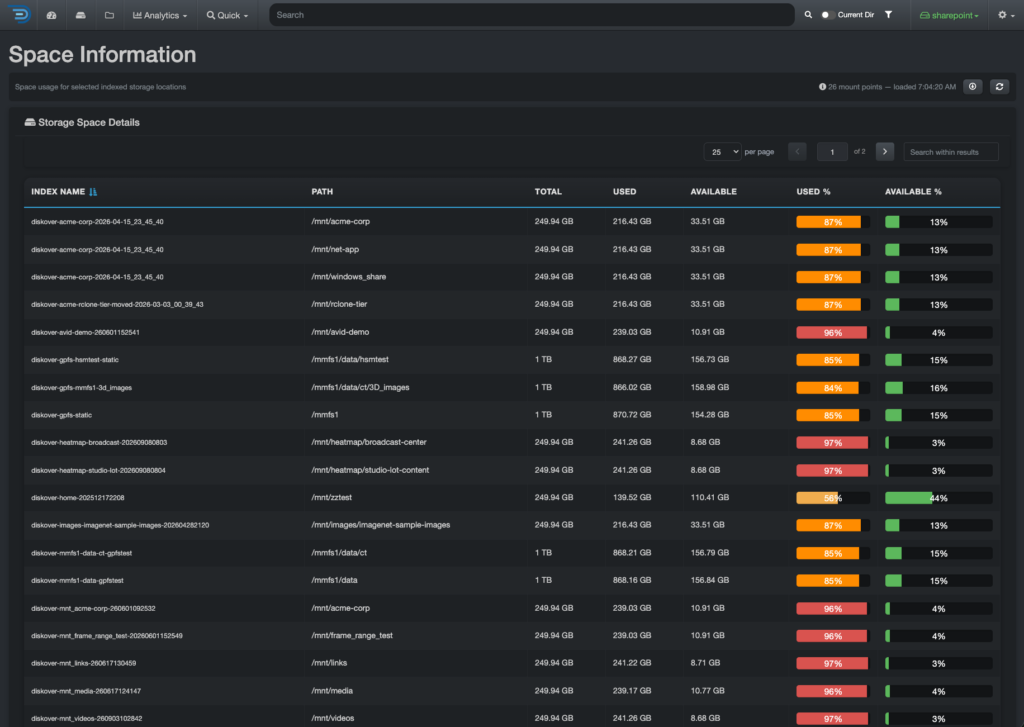Screen dimensions: 1024x727
Task: Select index diskover-mnt_acme-corp-260601092532
Action: coord(93,608)
